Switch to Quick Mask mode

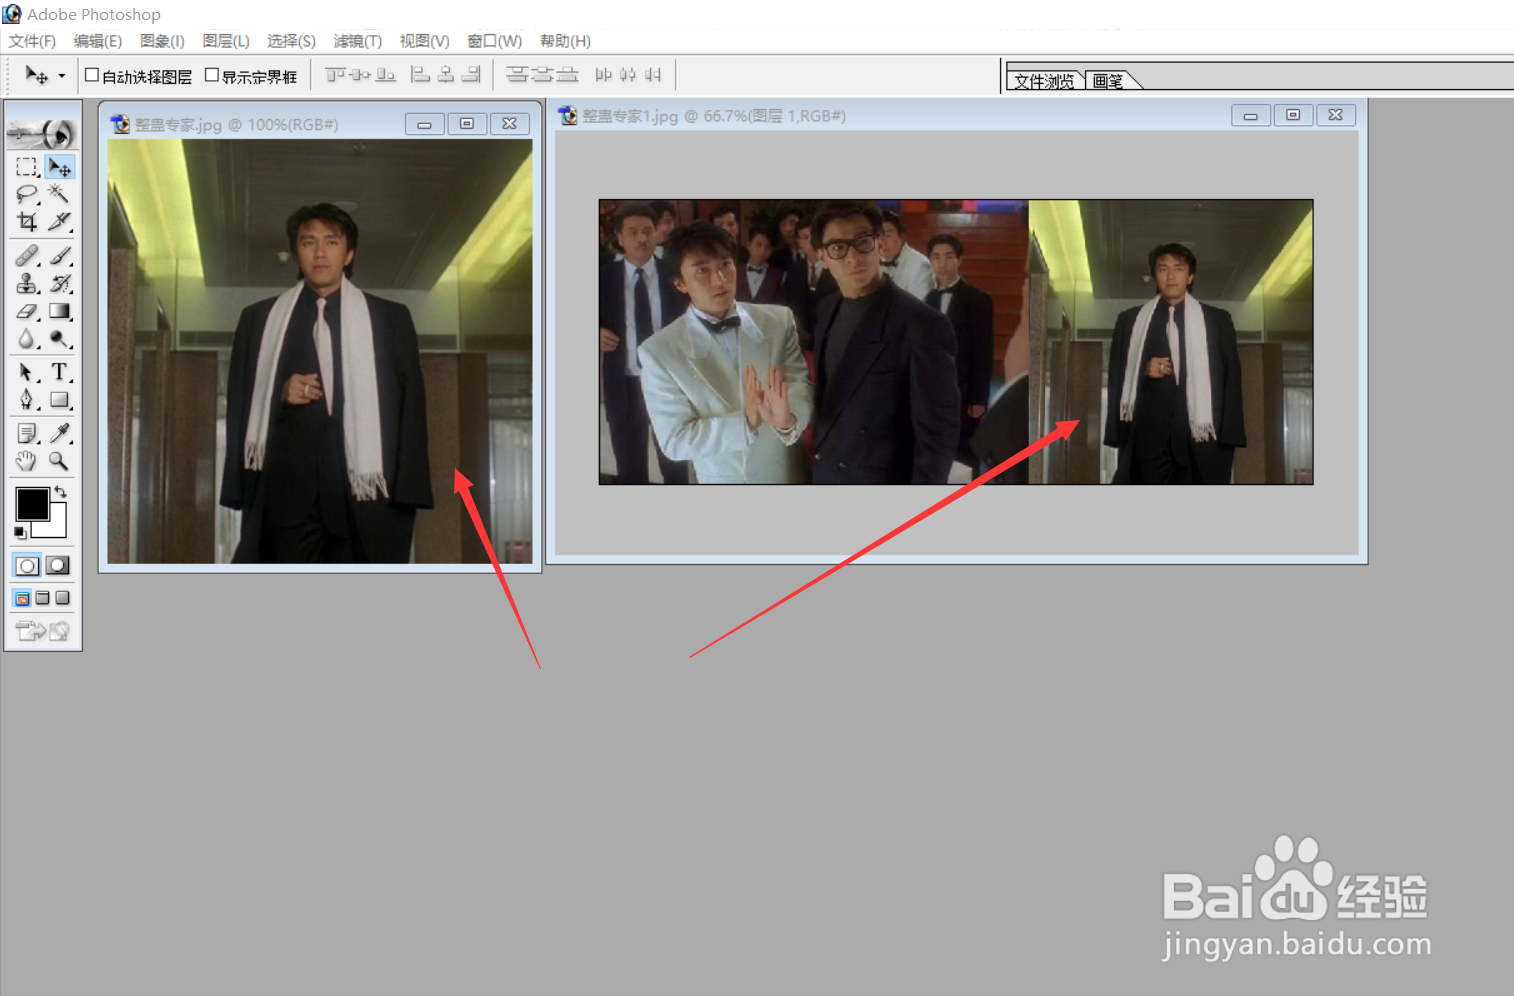coord(58,566)
